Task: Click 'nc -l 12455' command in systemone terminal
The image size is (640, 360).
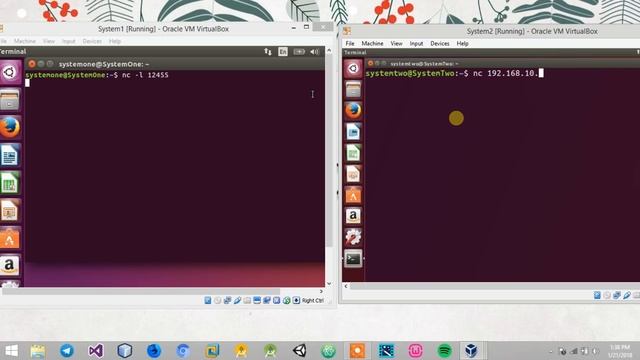Action: pyautogui.click(x=145, y=75)
